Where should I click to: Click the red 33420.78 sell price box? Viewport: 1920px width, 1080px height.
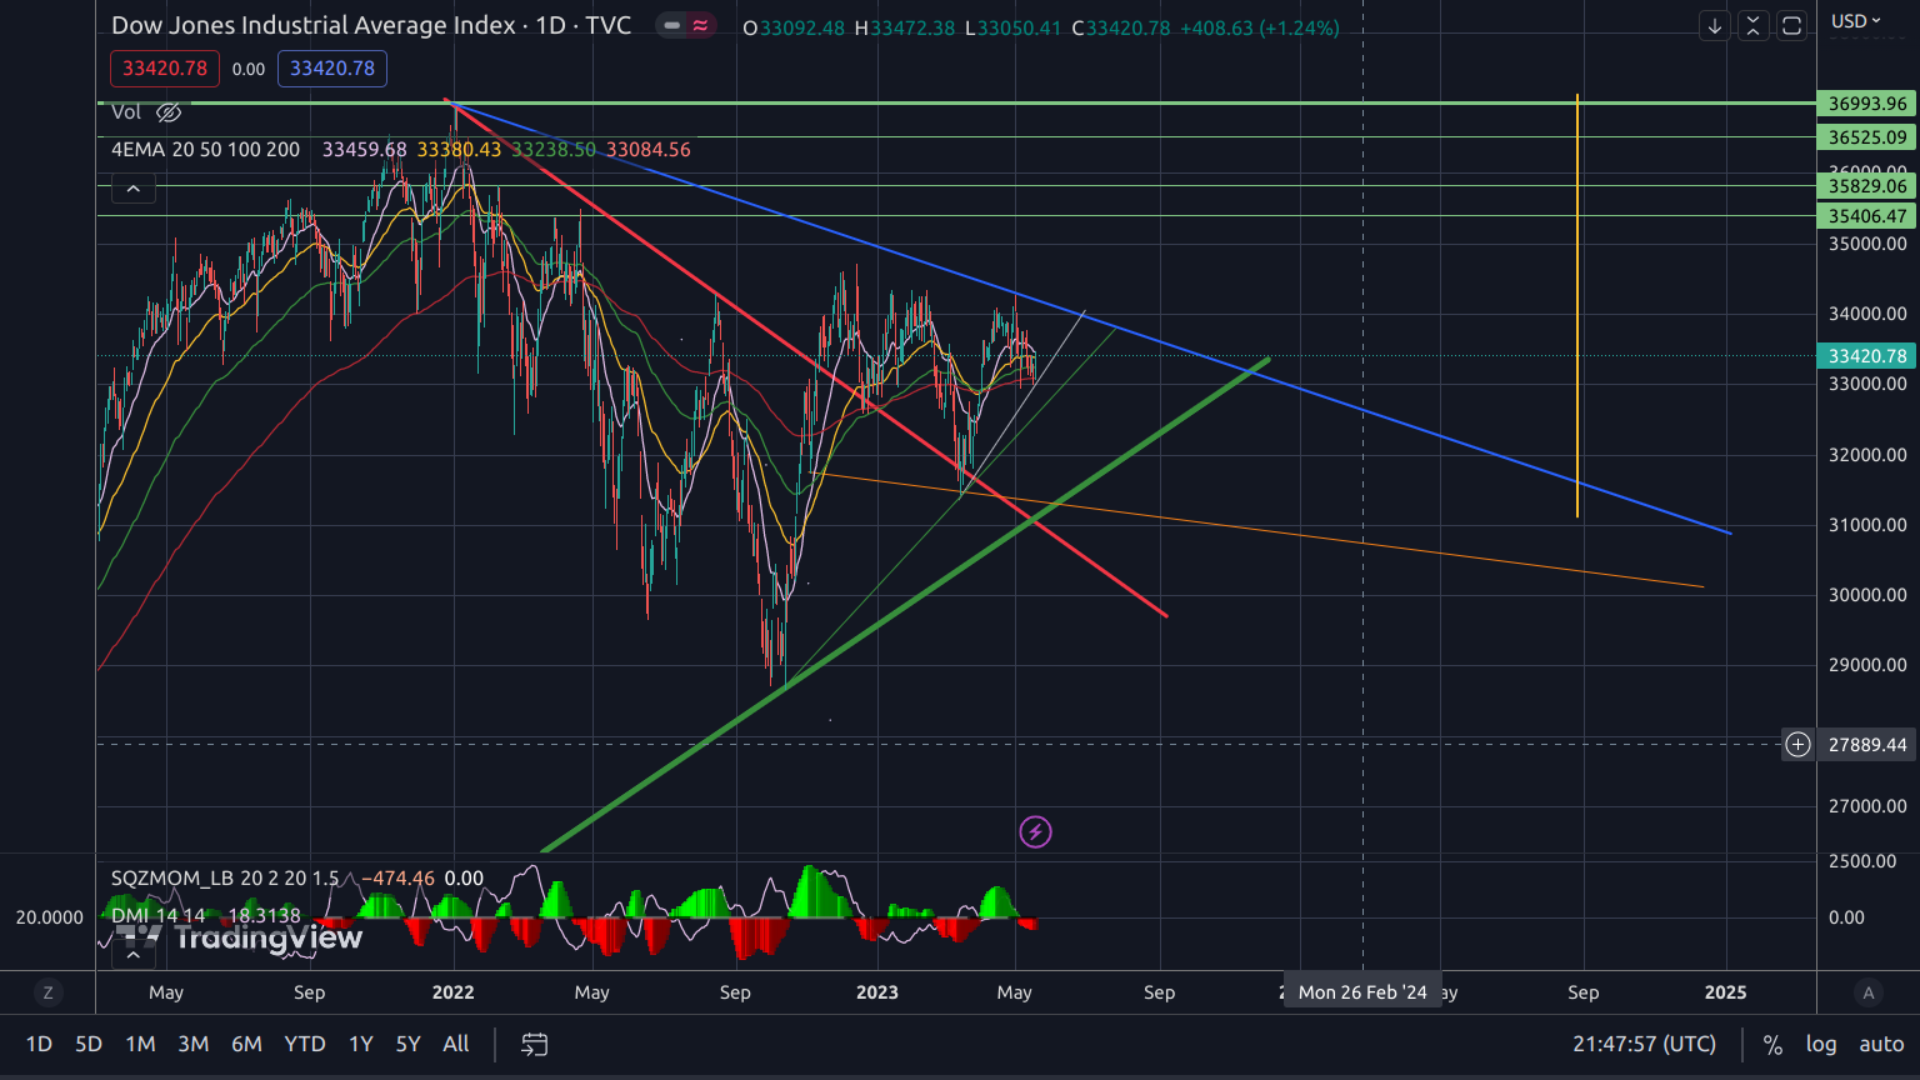tap(165, 68)
